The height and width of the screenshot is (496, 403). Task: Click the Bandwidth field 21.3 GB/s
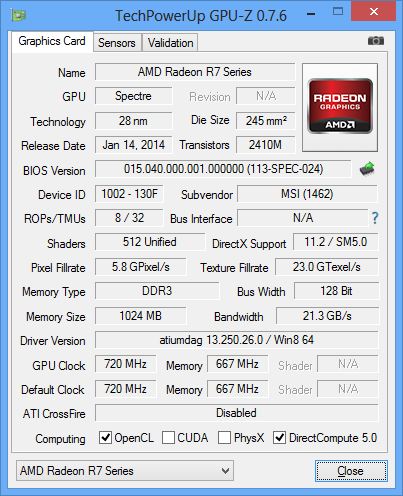[x=327, y=316]
